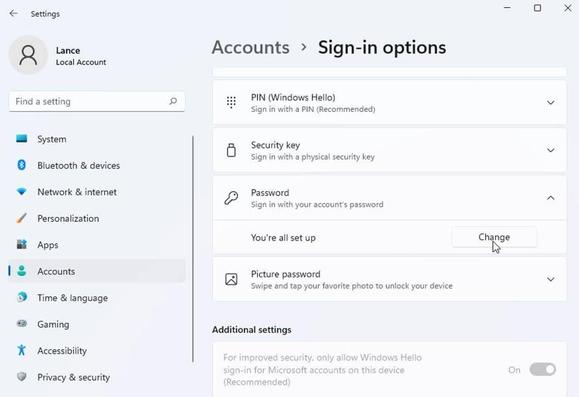Click the Lance user avatar icon
Image resolution: width=579 pixels, height=397 pixels.
click(28, 55)
